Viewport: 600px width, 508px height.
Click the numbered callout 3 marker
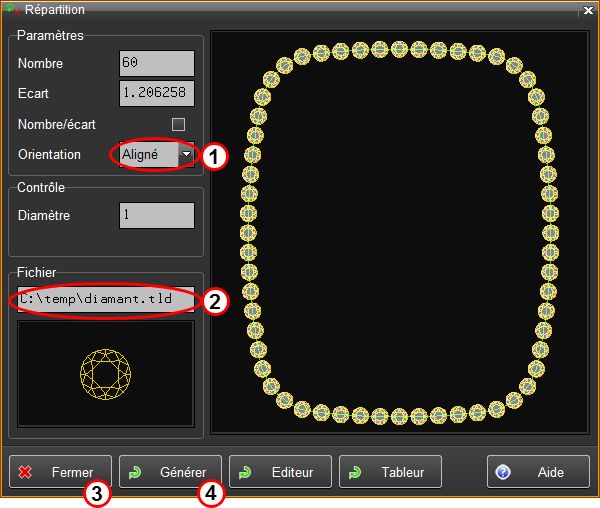click(95, 495)
